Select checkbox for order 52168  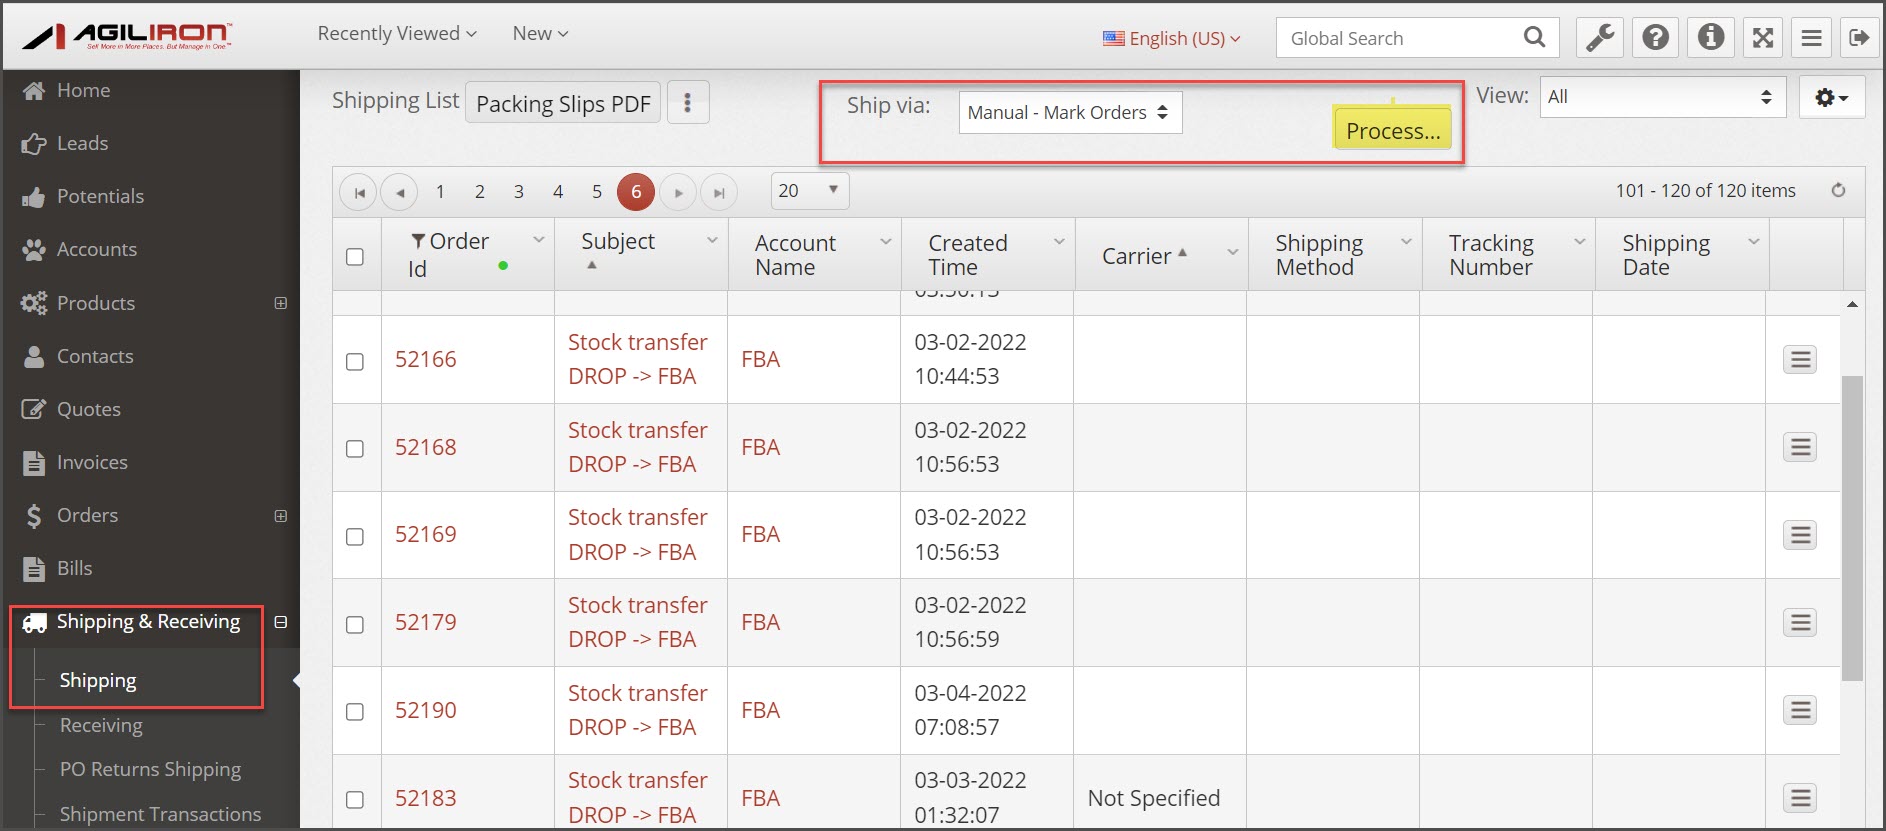(355, 449)
